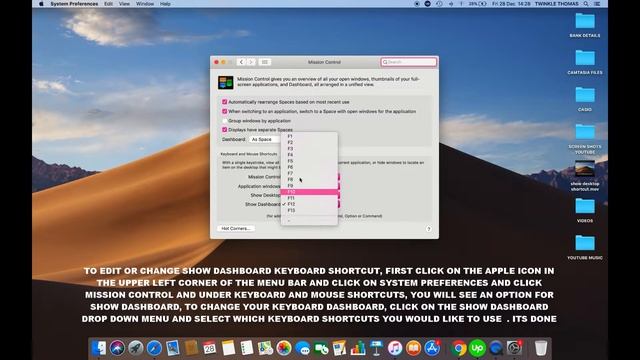The height and width of the screenshot is (360, 640).
Task: Toggle When switching to an application checkbox
Action: [224, 111]
